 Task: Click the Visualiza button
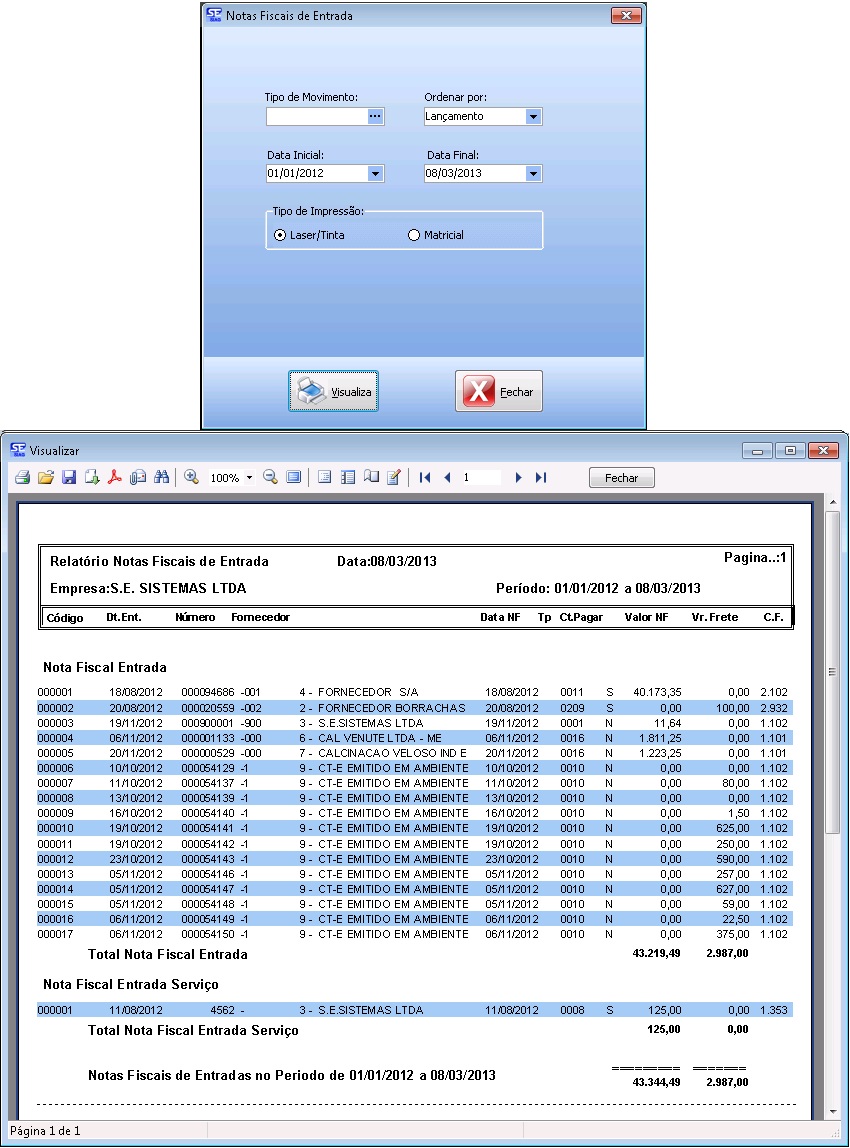pyautogui.click(x=334, y=391)
